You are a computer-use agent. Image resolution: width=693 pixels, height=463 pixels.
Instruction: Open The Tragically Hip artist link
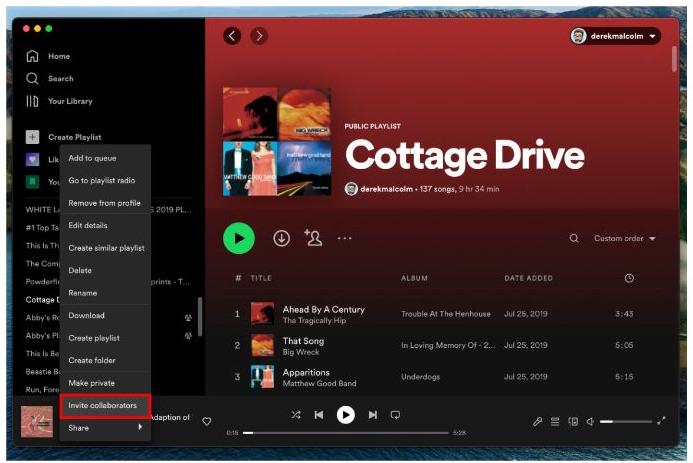click(314, 321)
